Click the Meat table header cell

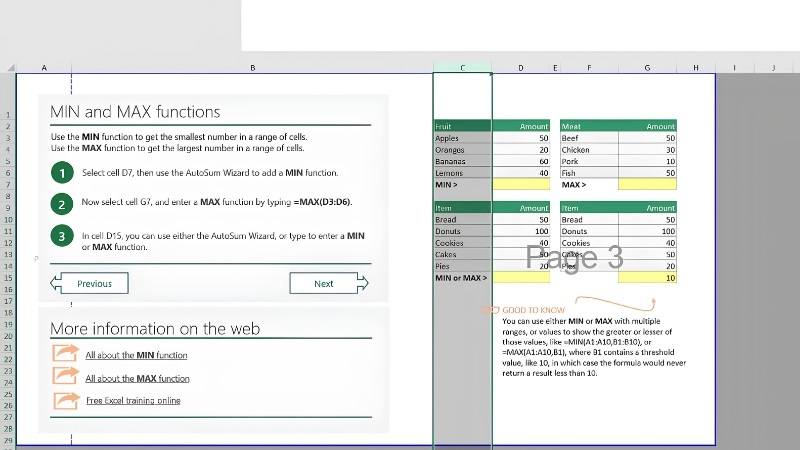click(589, 126)
